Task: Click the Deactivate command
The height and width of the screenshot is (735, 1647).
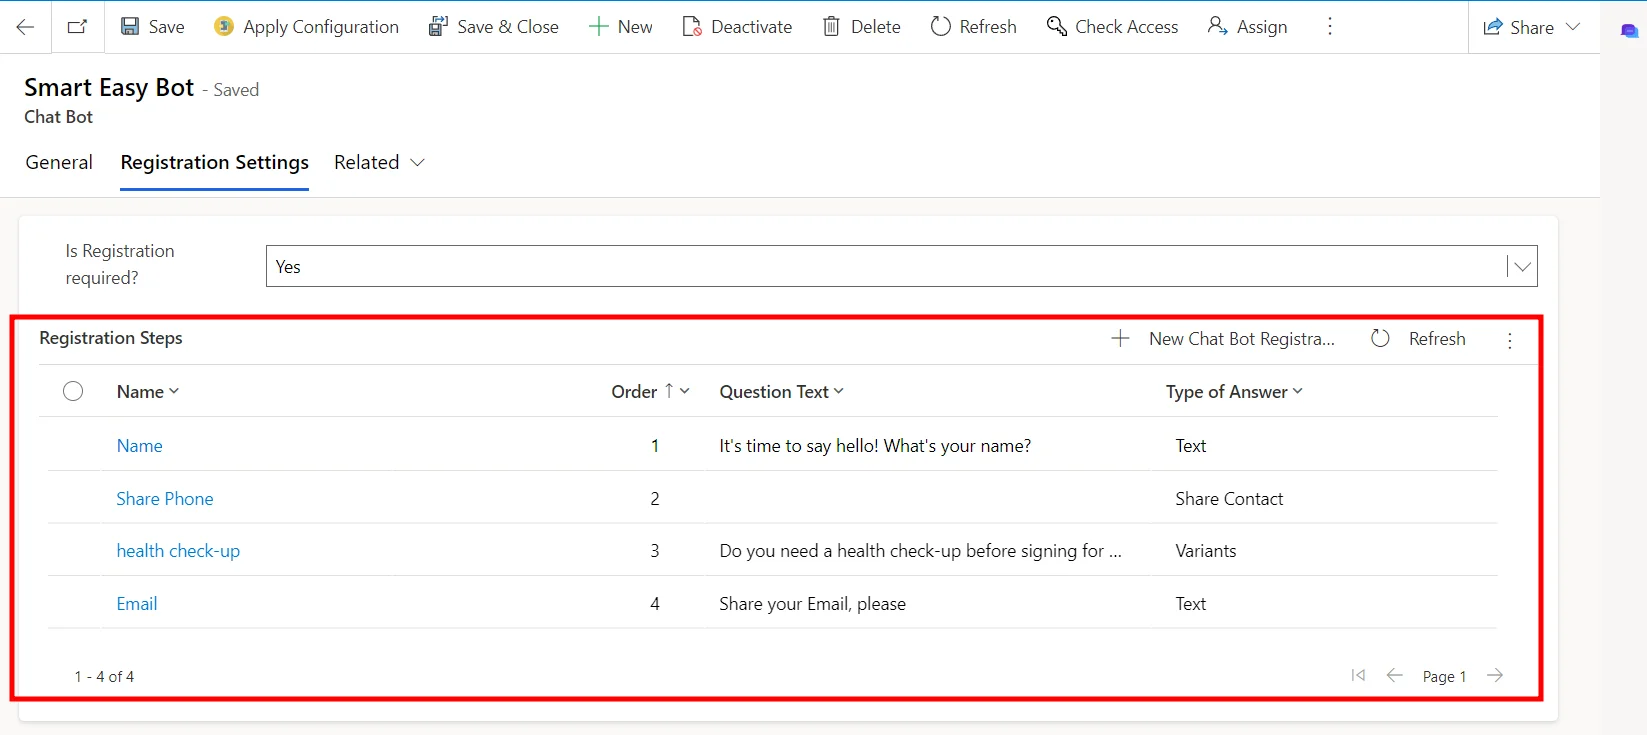Action: tap(737, 27)
